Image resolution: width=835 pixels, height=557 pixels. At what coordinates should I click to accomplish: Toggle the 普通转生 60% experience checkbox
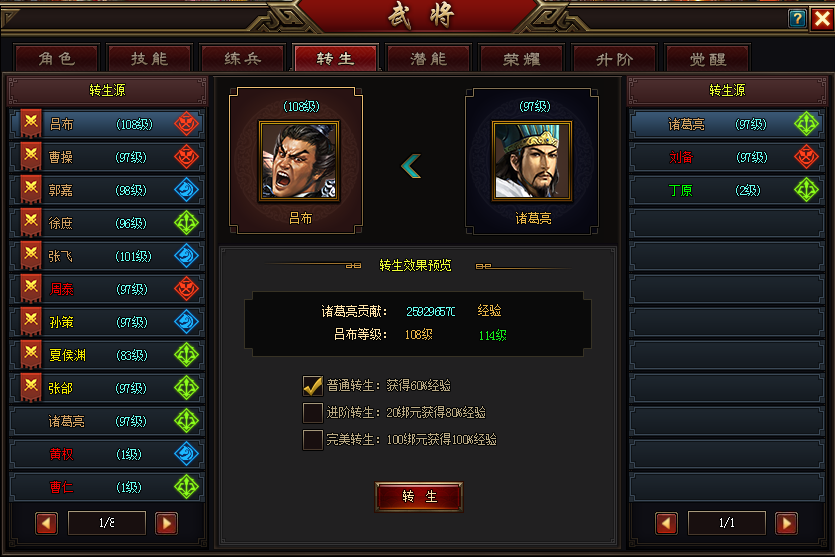pyautogui.click(x=313, y=386)
